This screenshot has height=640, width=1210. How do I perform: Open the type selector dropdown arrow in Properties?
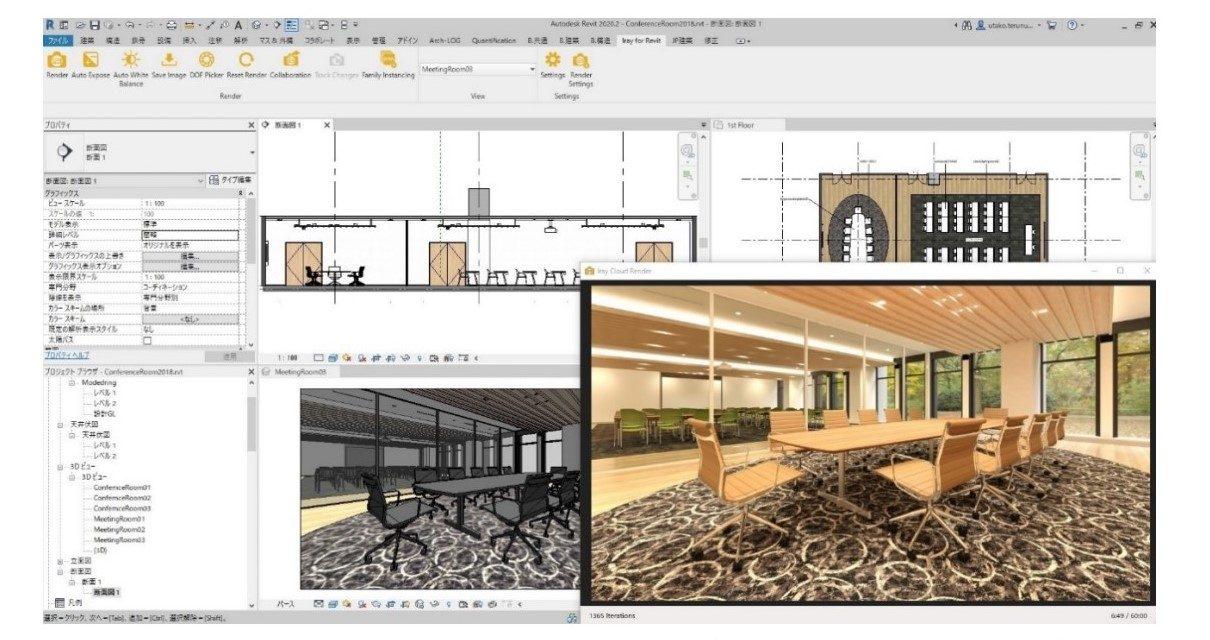click(x=252, y=153)
